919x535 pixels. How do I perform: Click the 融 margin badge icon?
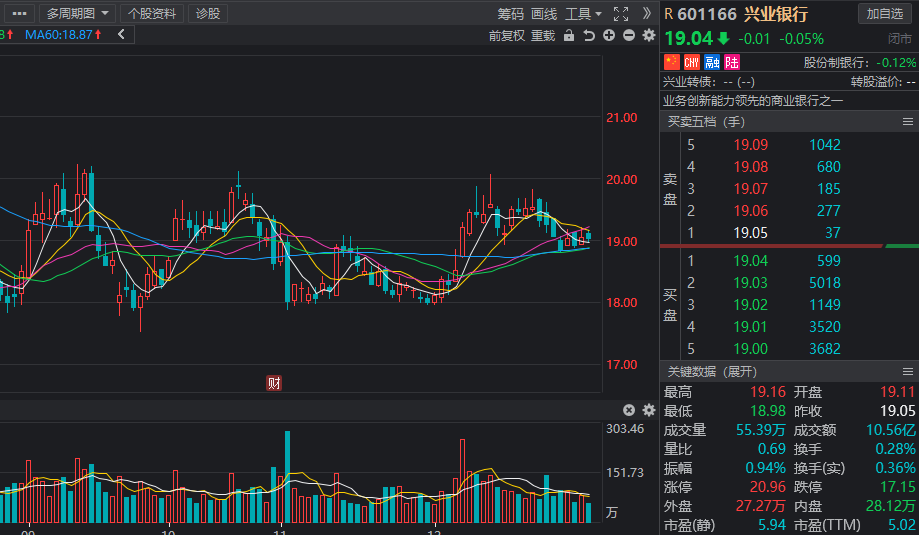tap(712, 62)
